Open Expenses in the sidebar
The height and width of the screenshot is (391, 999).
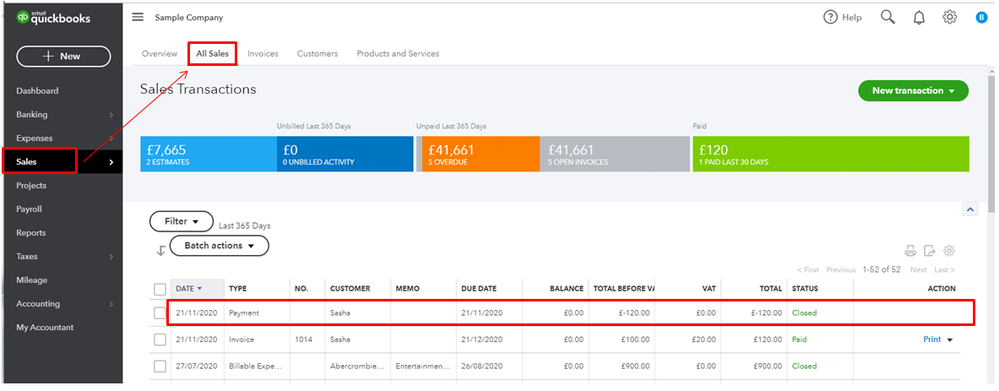tap(34, 138)
